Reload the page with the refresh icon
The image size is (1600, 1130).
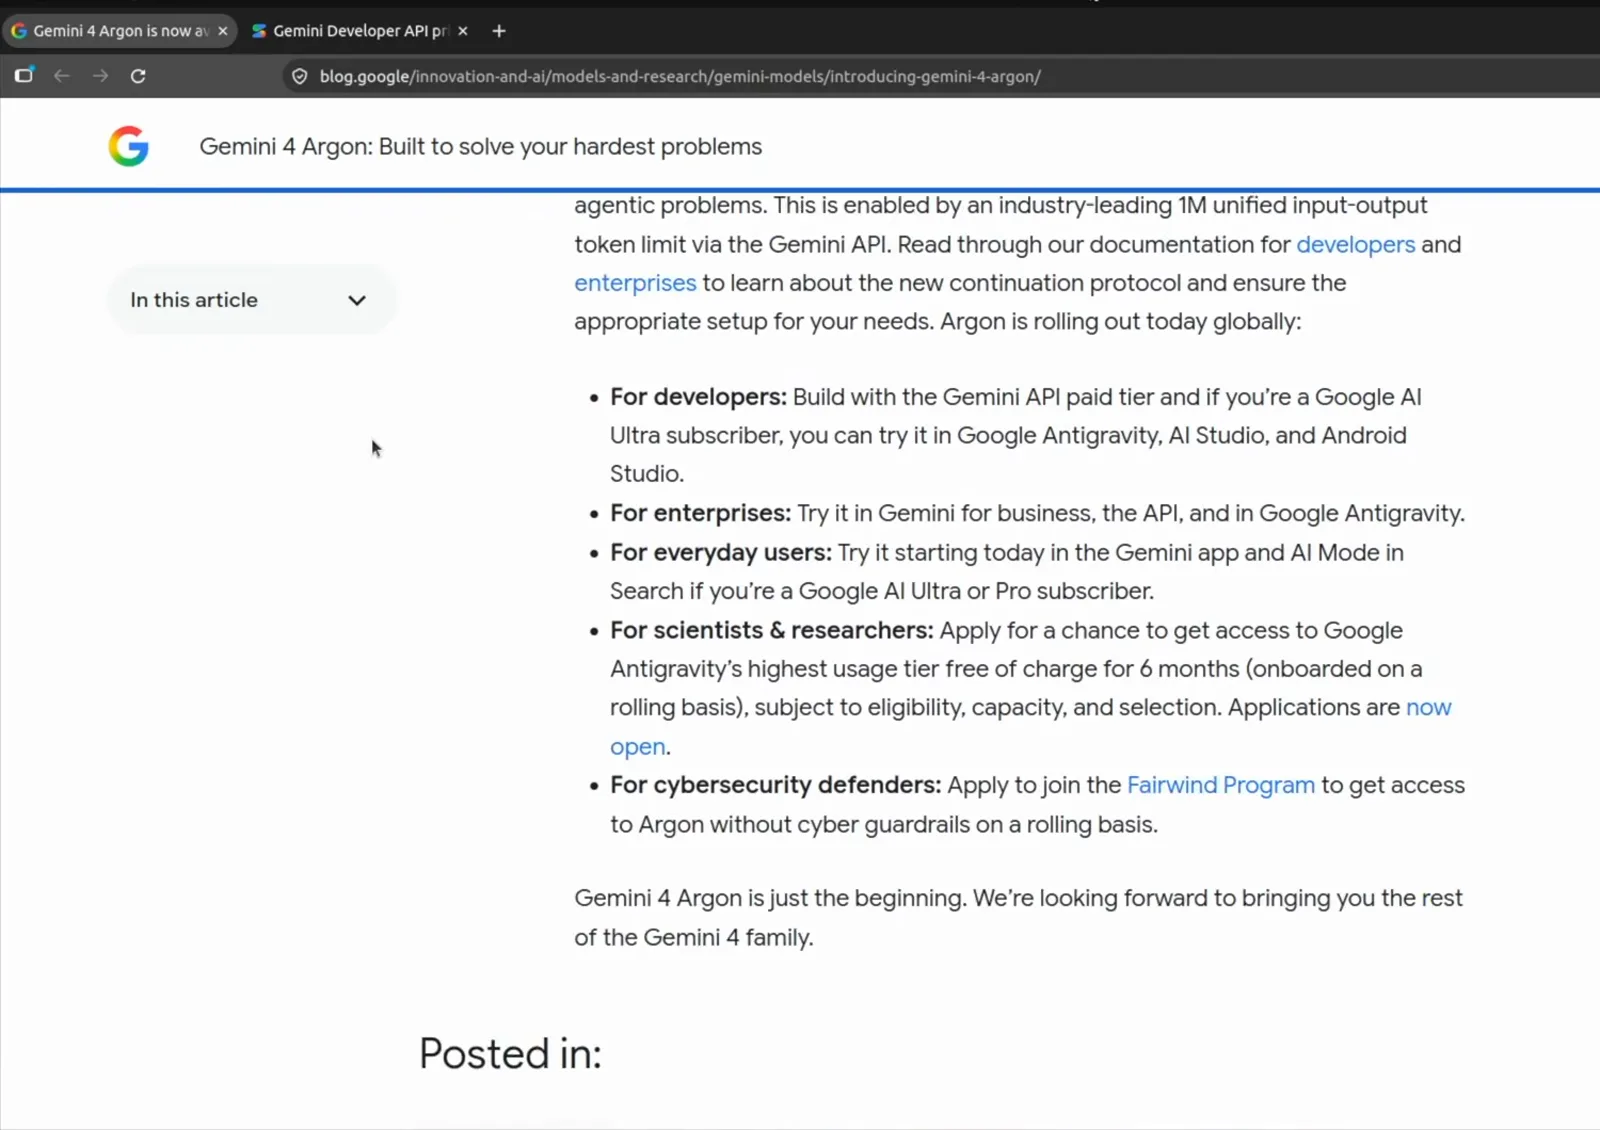coord(138,76)
